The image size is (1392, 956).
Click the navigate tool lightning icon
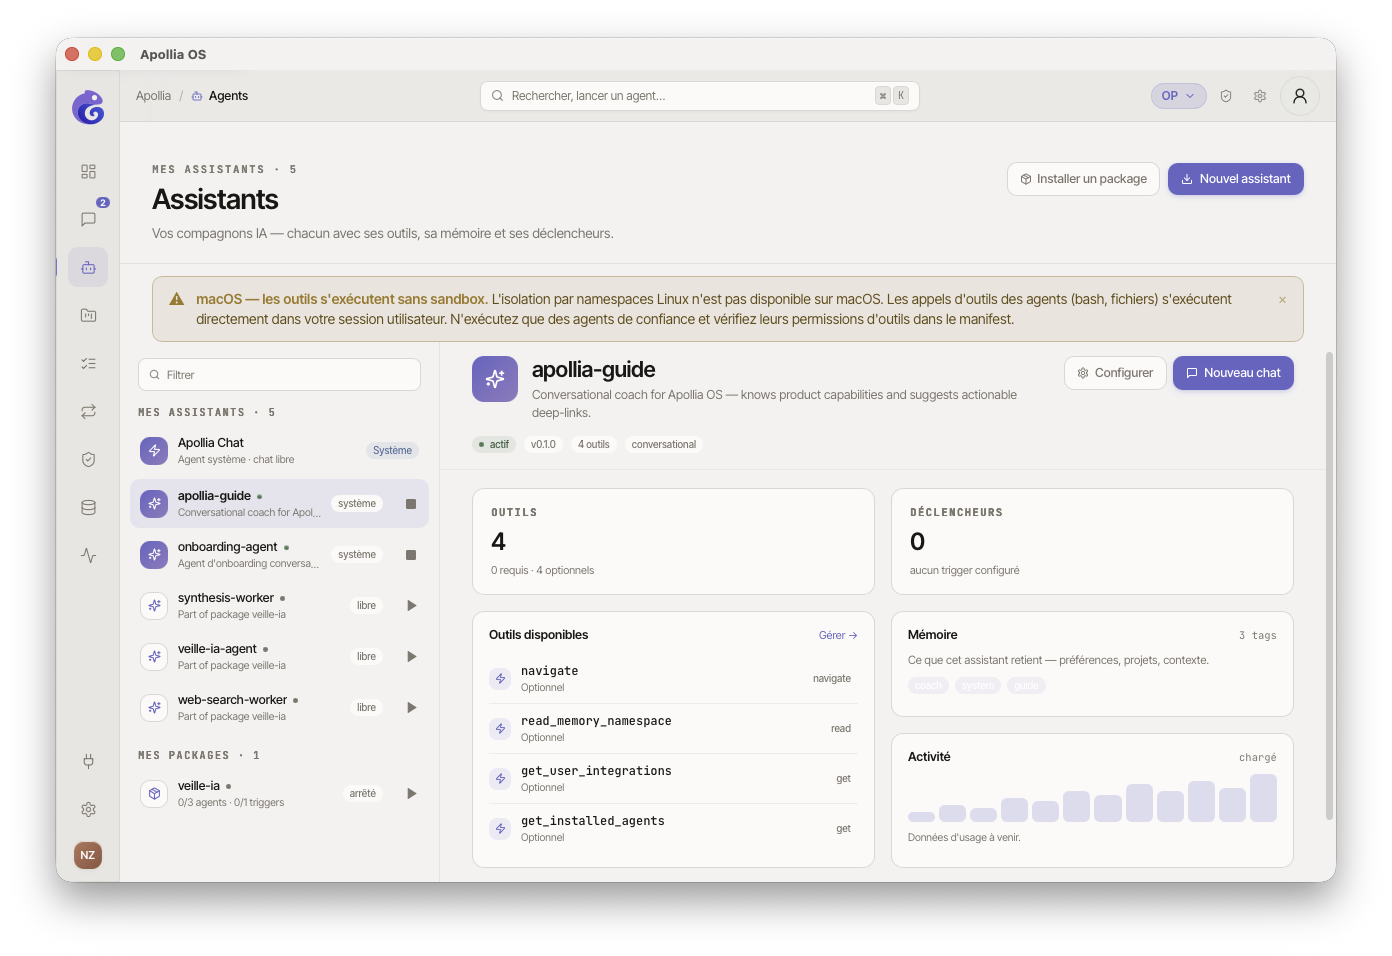[500, 679]
